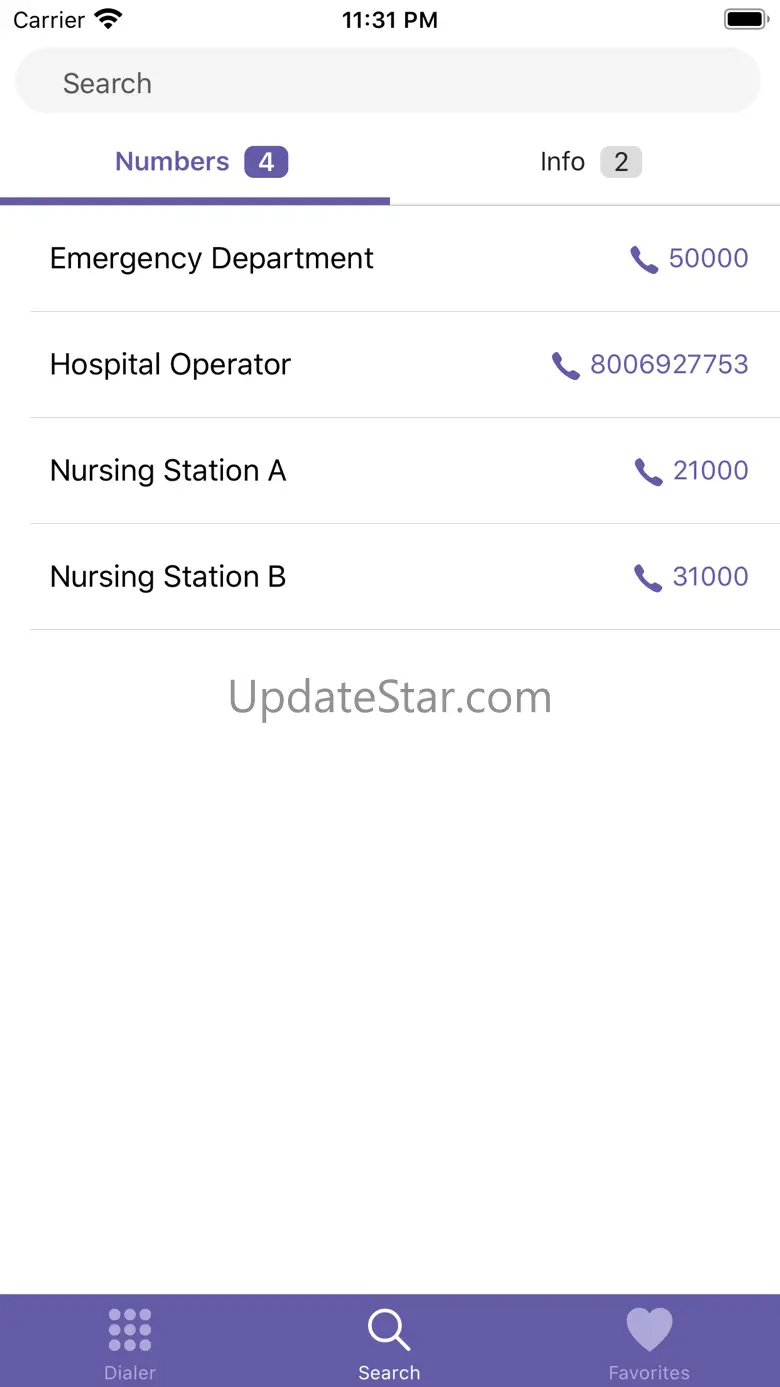
Task: Call extension 31000
Action: pos(710,576)
